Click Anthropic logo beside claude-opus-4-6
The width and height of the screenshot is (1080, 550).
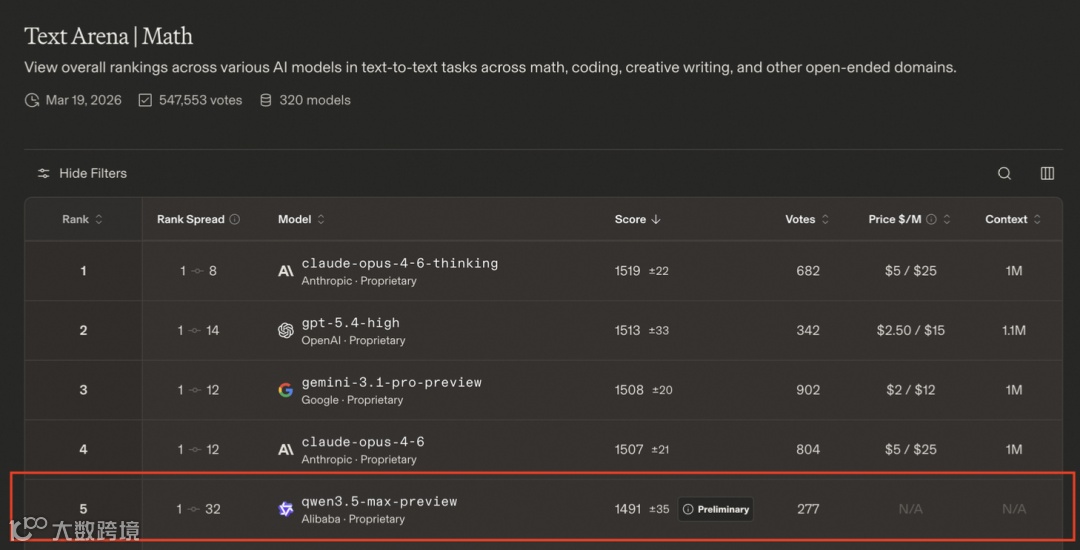pos(286,450)
